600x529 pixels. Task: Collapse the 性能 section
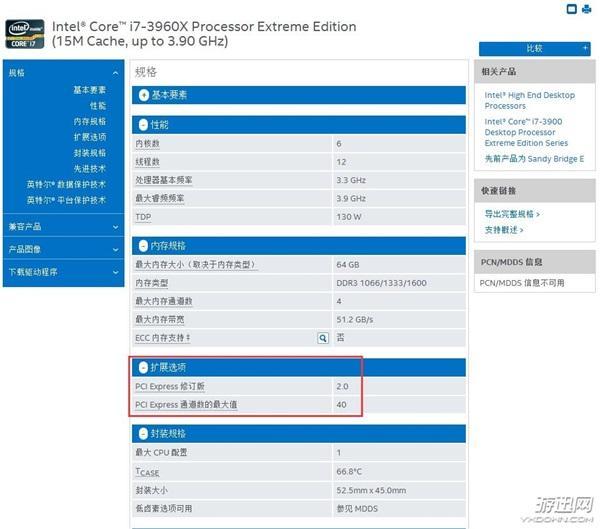[x=143, y=124]
